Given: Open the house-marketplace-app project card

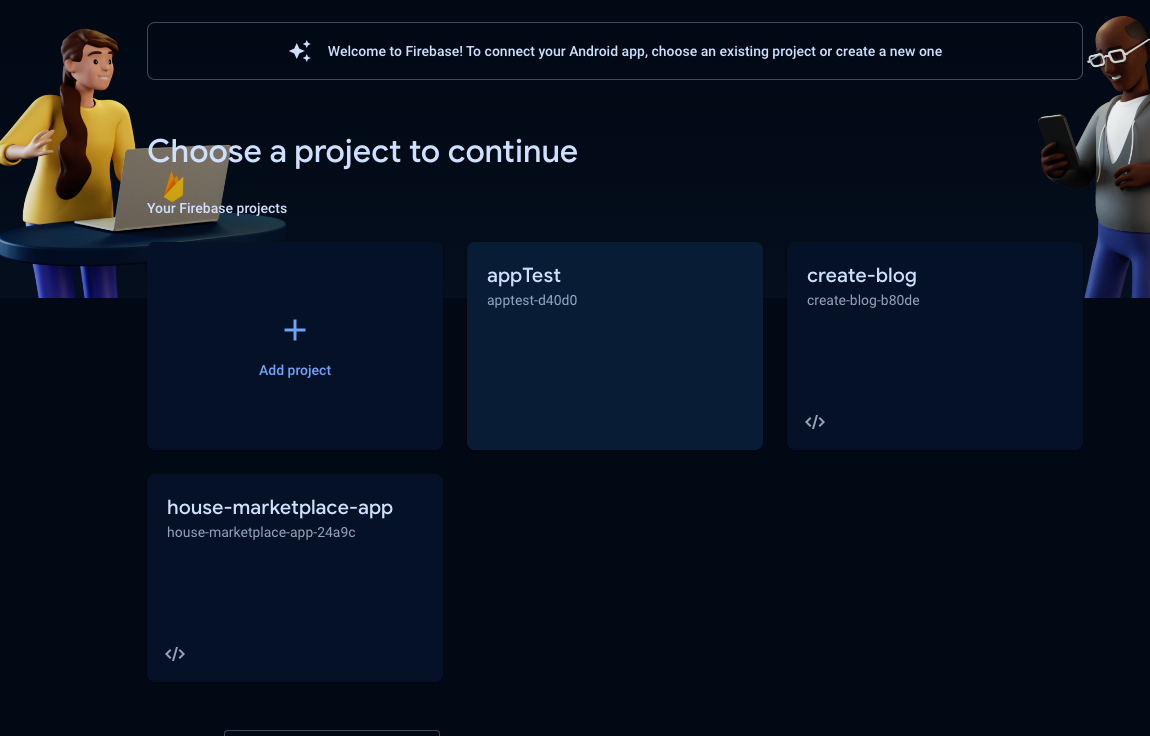Looking at the screenshot, I should [x=295, y=578].
